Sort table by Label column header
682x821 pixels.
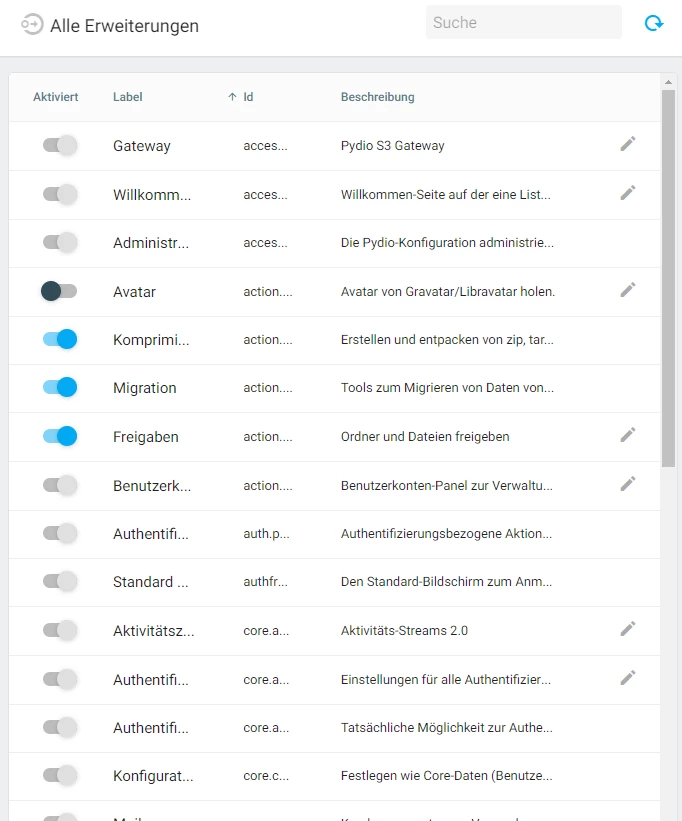(127, 97)
